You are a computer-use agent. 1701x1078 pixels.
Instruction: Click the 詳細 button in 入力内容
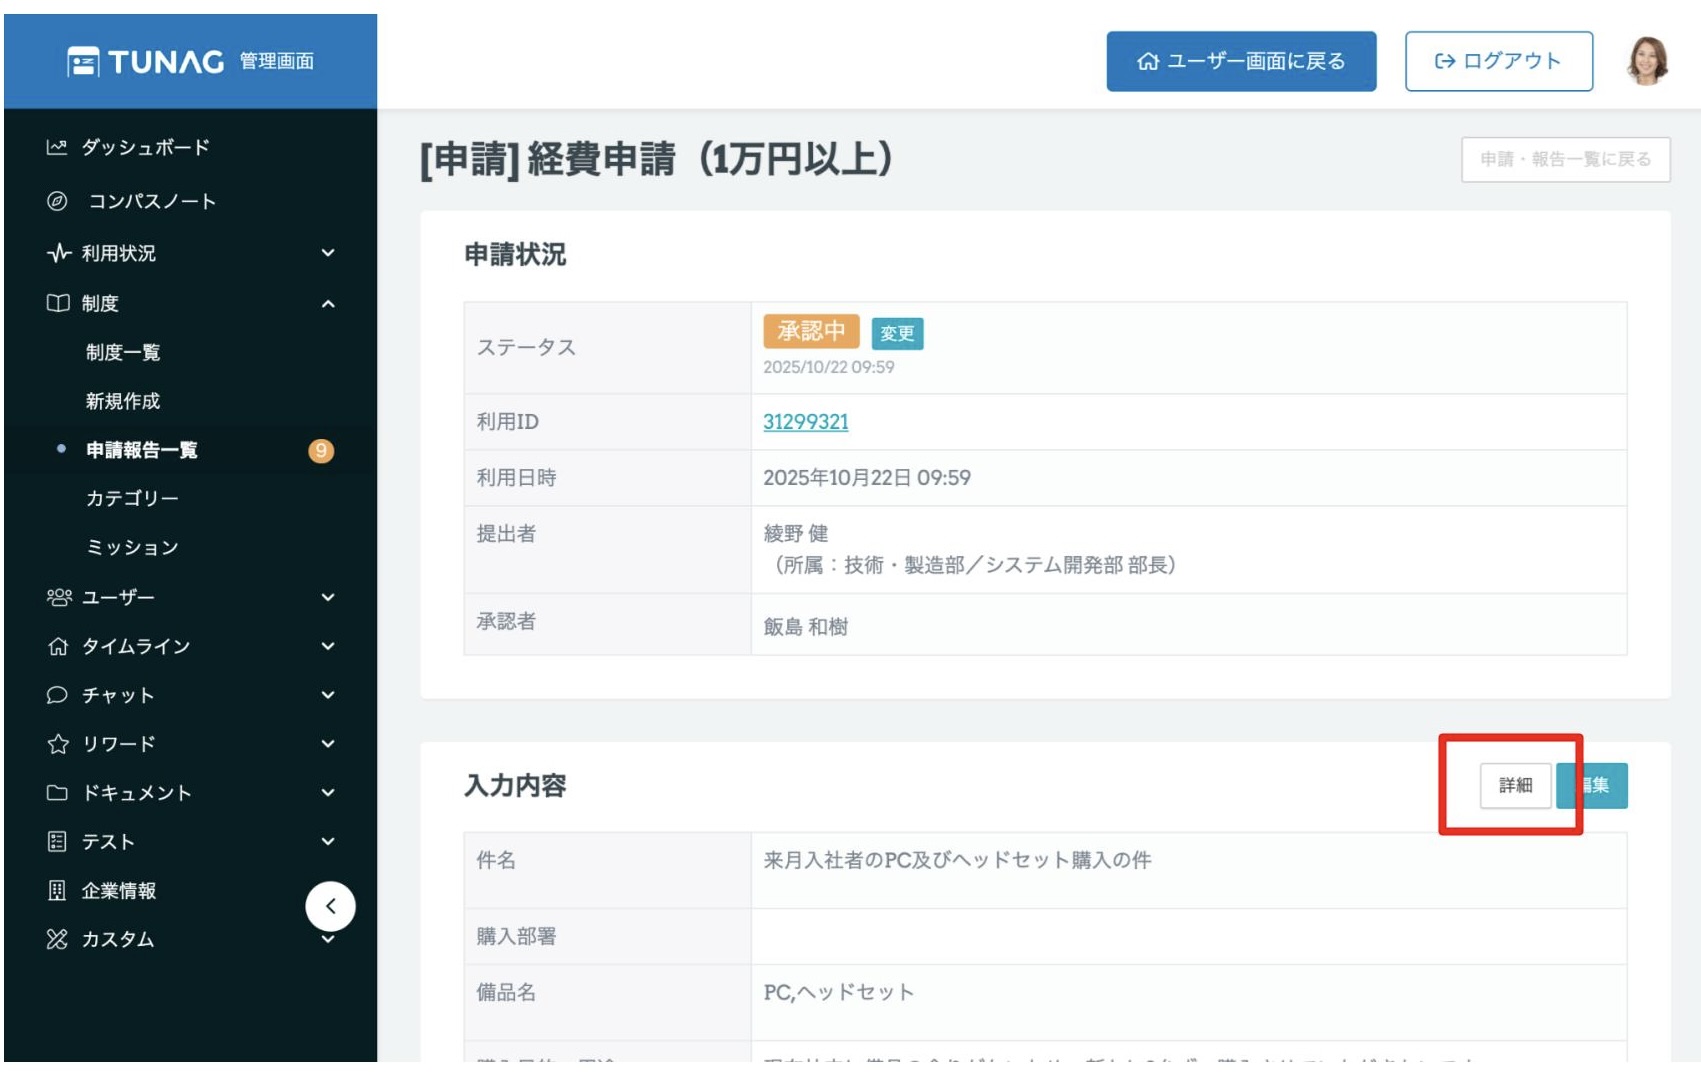click(x=1514, y=786)
